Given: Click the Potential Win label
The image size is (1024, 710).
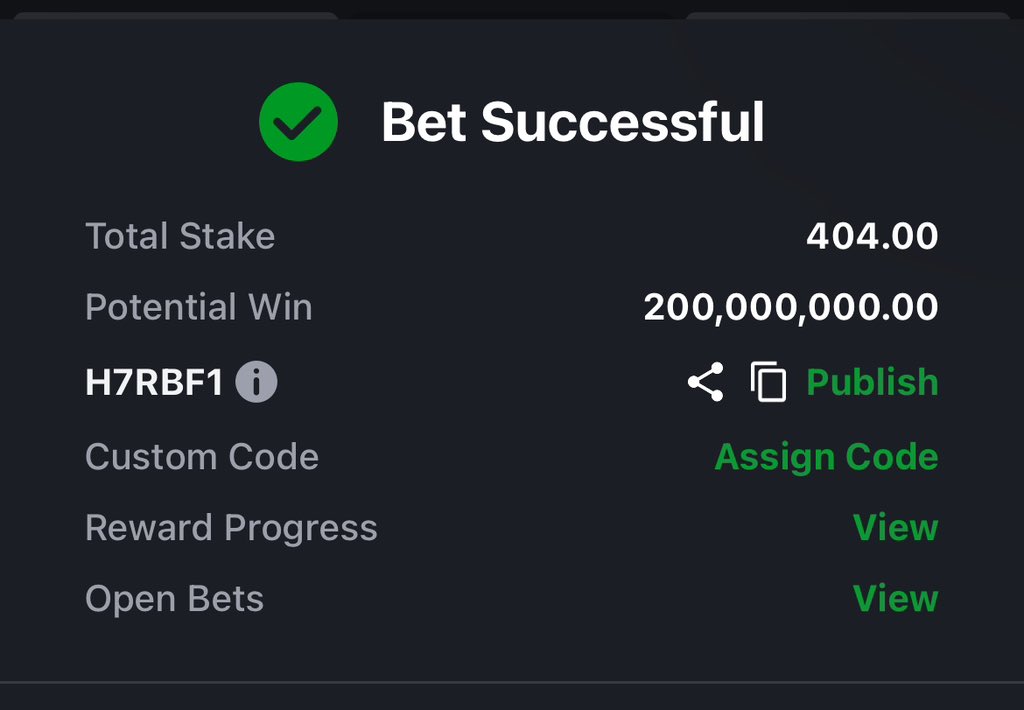Looking at the screenshot, I should point(199,307).
